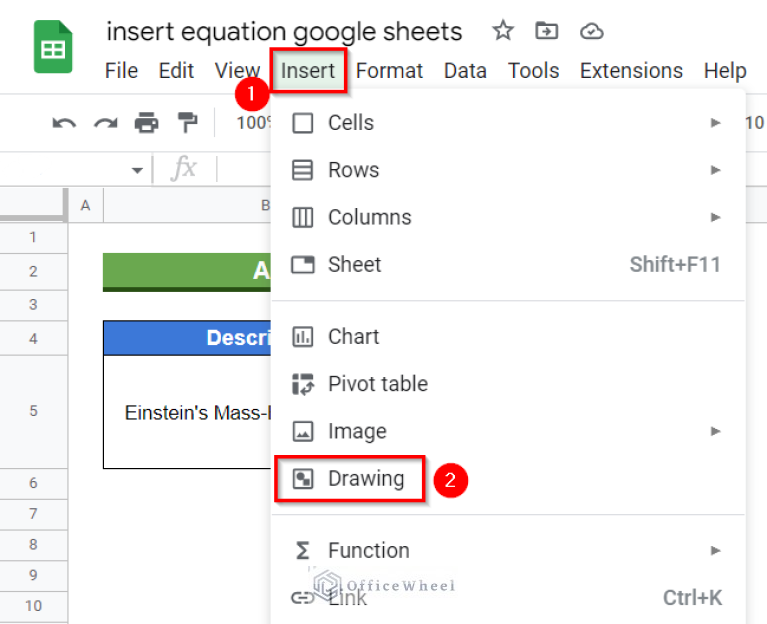Open the Format menu
This screenshot has width=767, height=624.
point(389,71)
